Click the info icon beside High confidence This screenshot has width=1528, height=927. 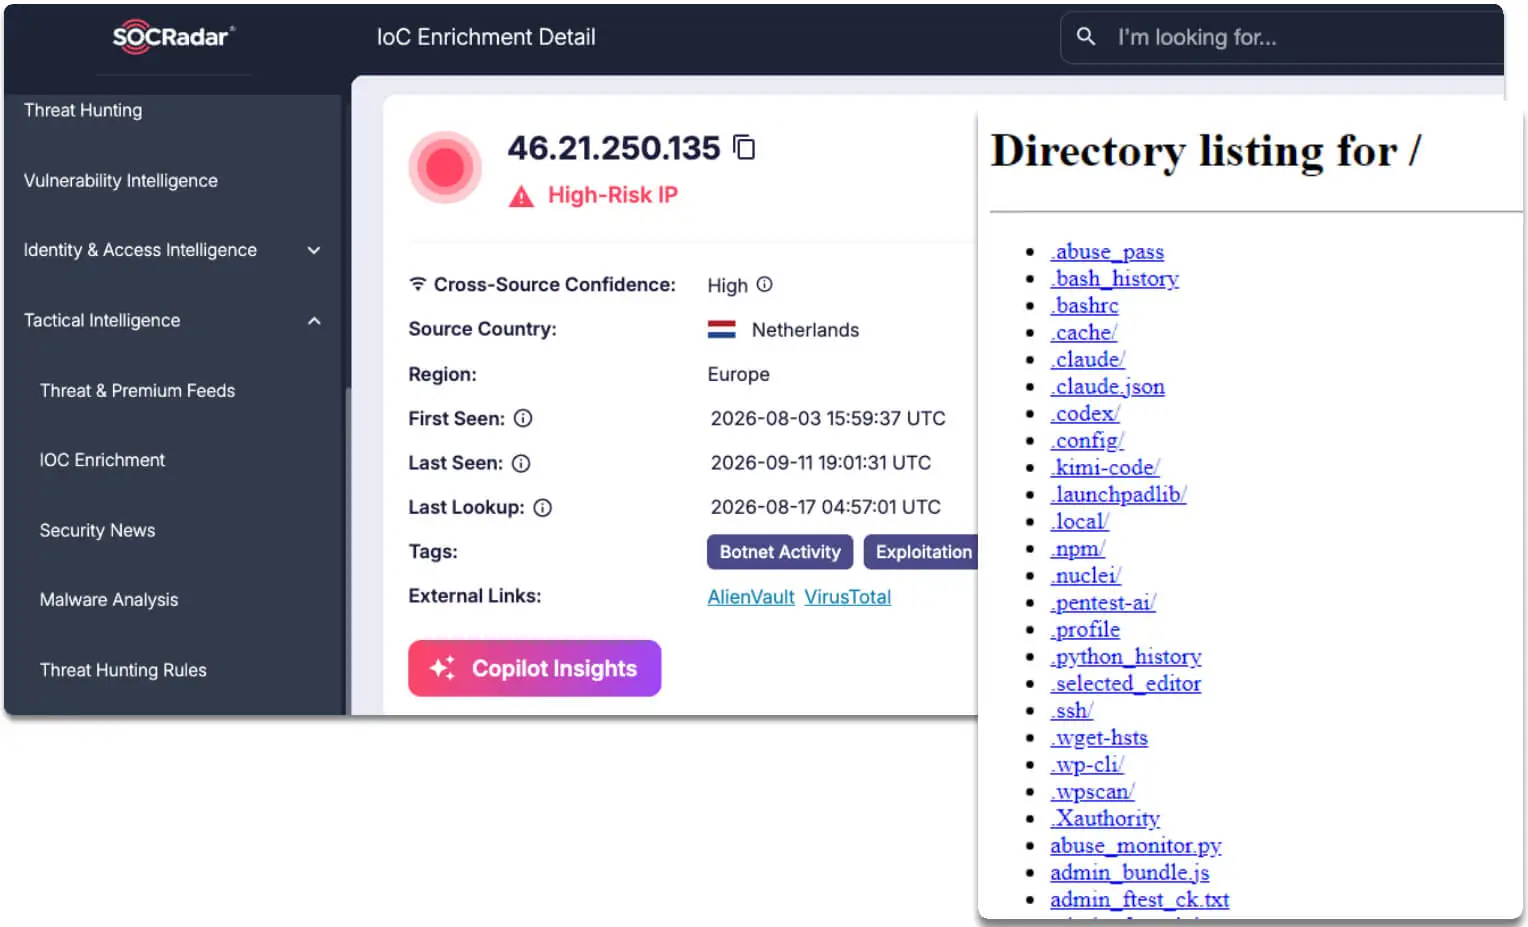coord(764,285)
